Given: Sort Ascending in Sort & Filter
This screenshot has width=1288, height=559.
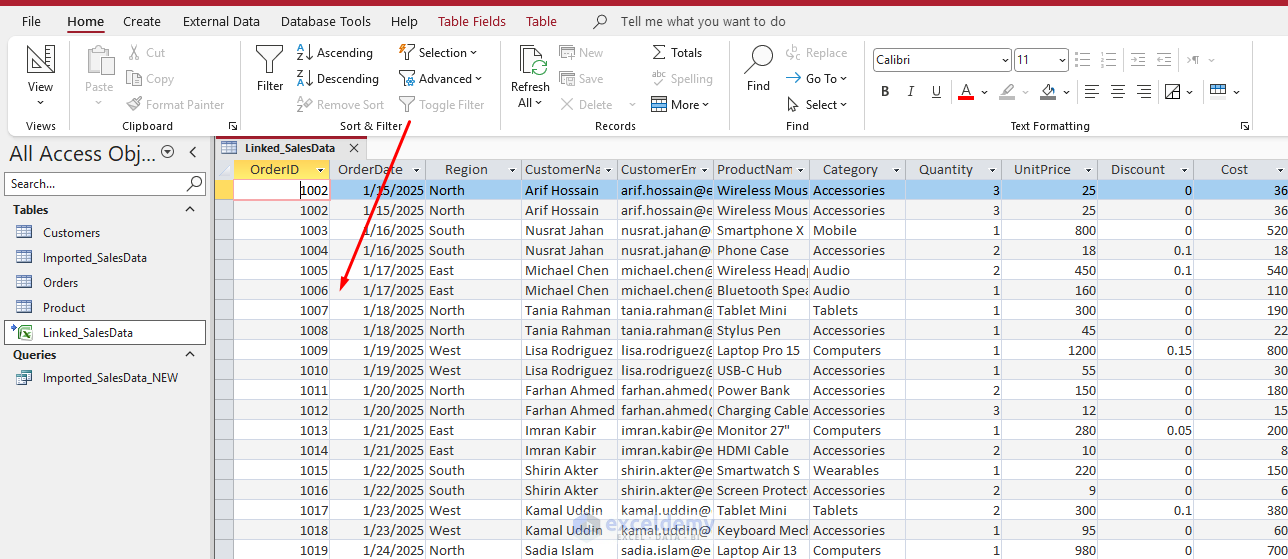Looking at the screenshot, I should 335,53.
